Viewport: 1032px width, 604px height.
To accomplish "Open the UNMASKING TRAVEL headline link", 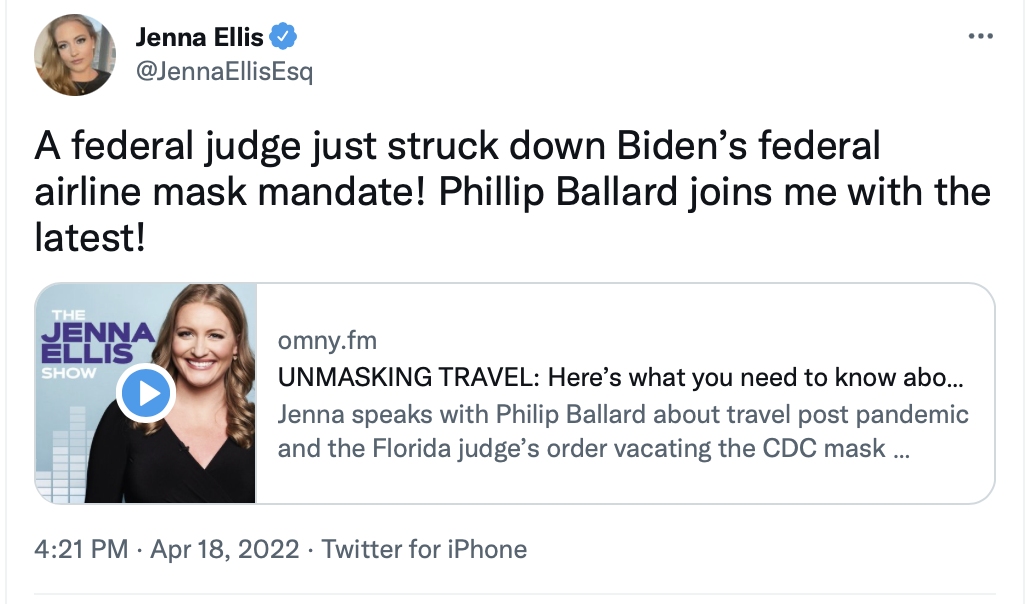I will [x=621, y=378].
